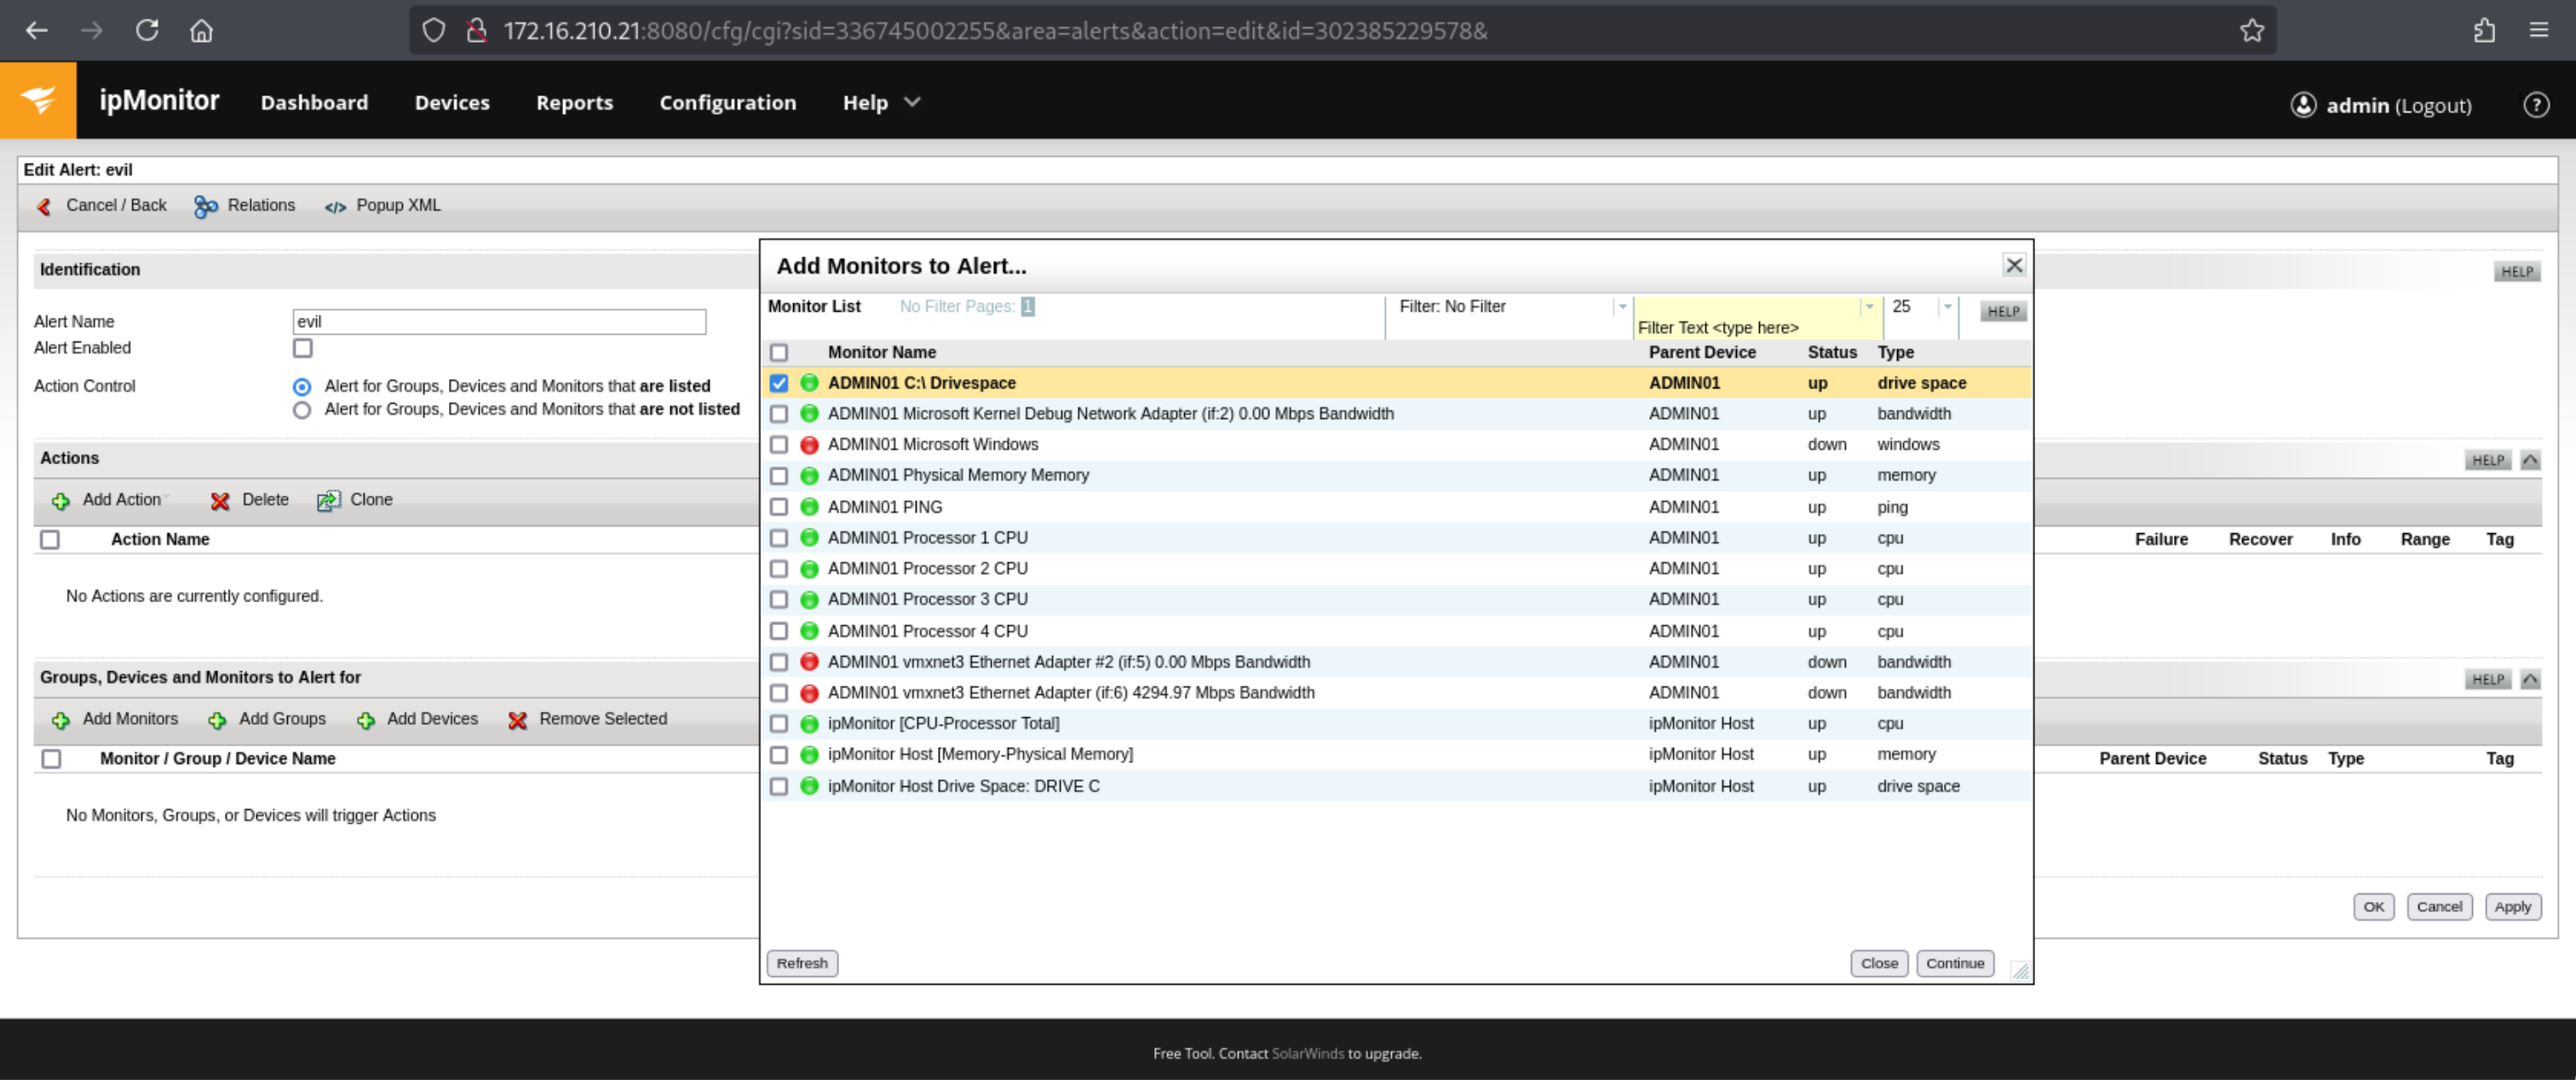Open the Reports menu
Screen dimensions: 2576x1080
574,102
